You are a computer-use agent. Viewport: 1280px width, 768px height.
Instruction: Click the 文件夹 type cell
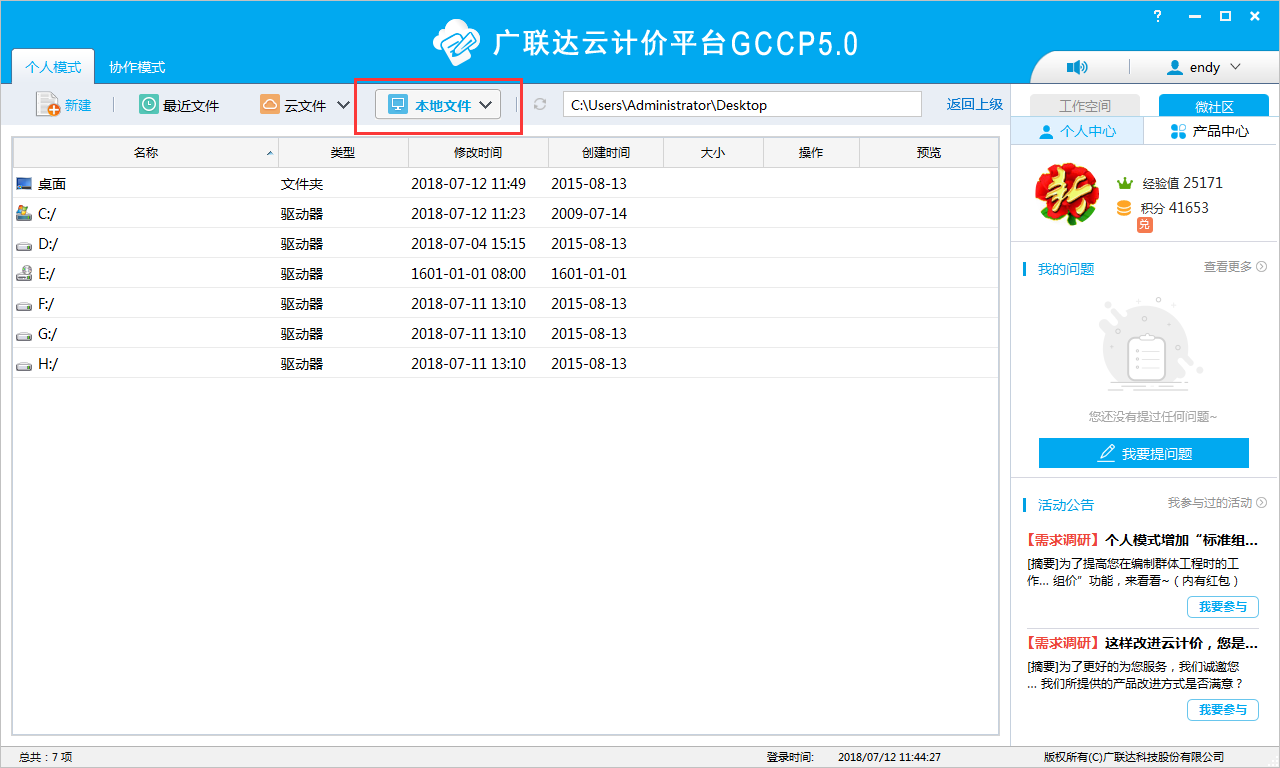point(302,184)
